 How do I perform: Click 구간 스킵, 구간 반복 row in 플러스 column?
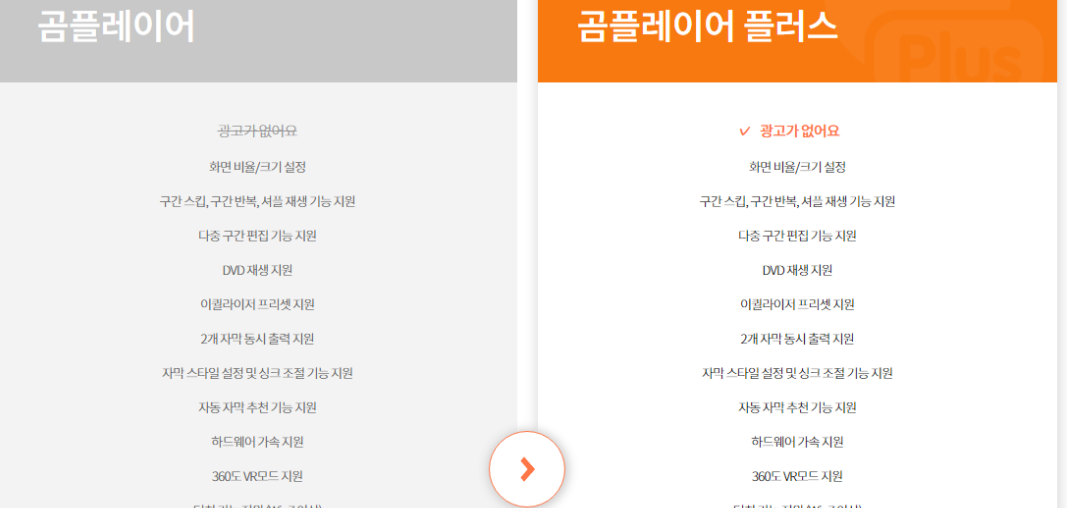[x=797, y=201]
